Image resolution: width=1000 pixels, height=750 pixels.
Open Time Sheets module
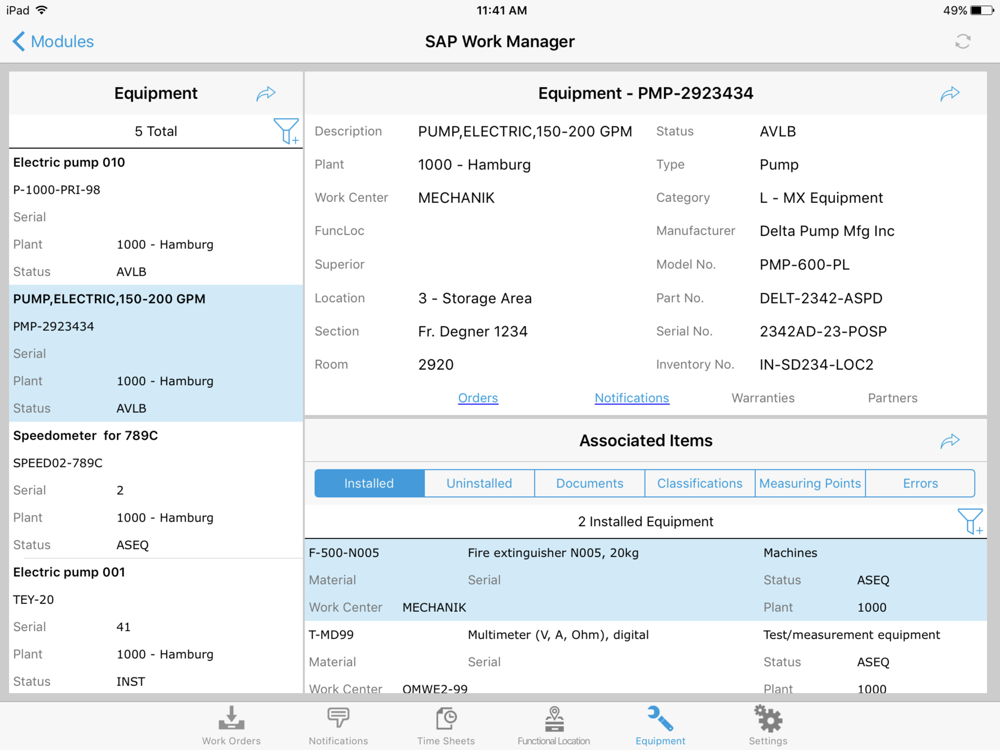click(x=446, y=725)
